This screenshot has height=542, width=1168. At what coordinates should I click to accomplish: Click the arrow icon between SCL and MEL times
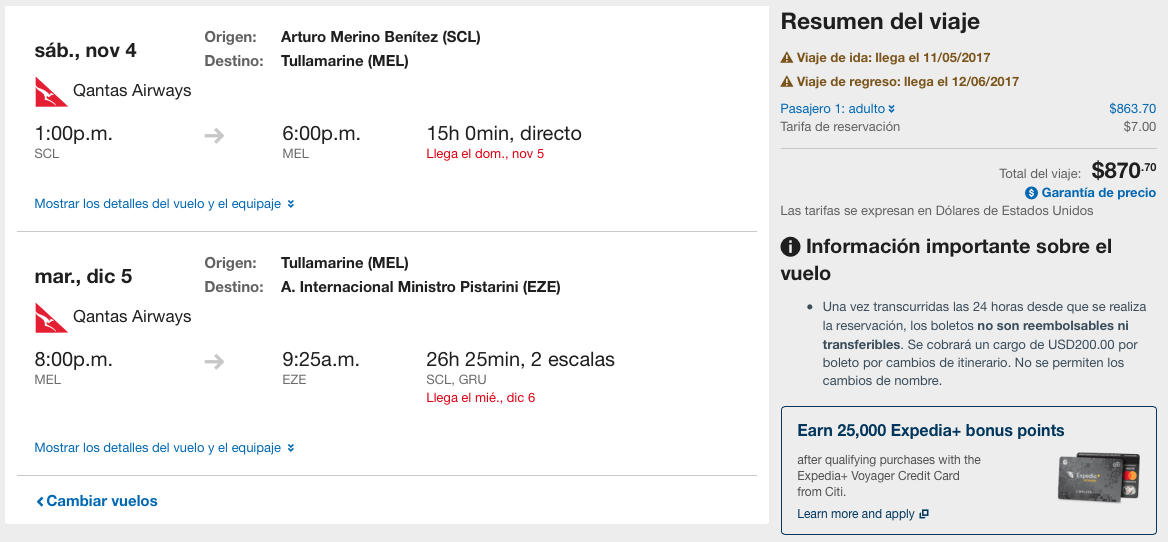(215, 136)
